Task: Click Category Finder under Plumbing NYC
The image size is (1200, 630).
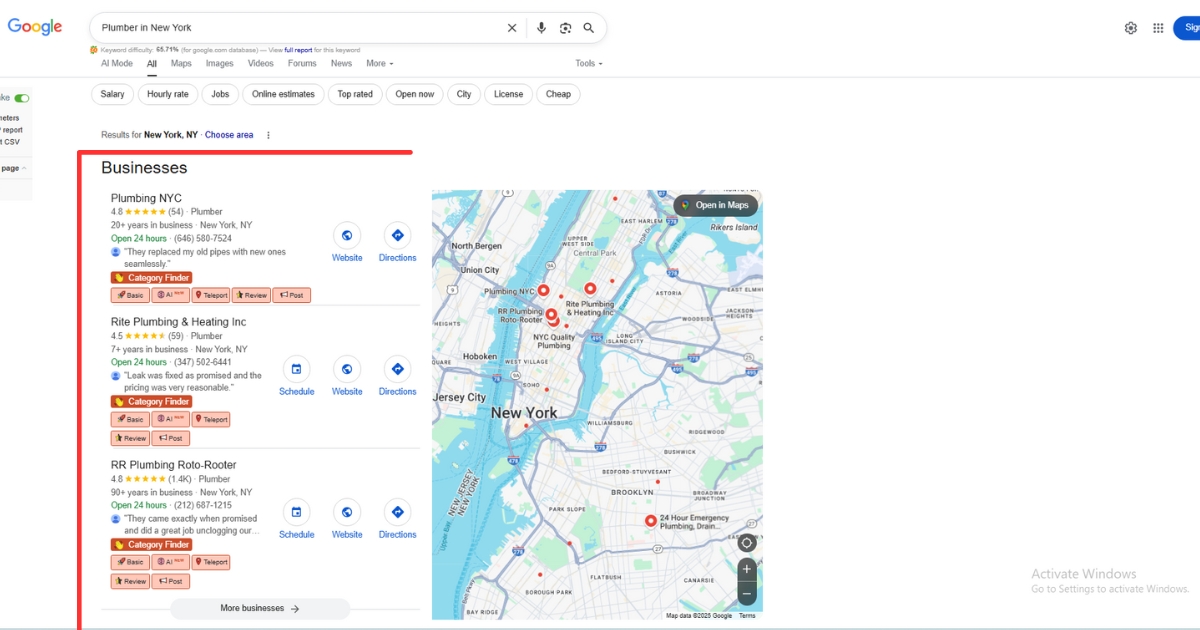Action: pos(151,278)
